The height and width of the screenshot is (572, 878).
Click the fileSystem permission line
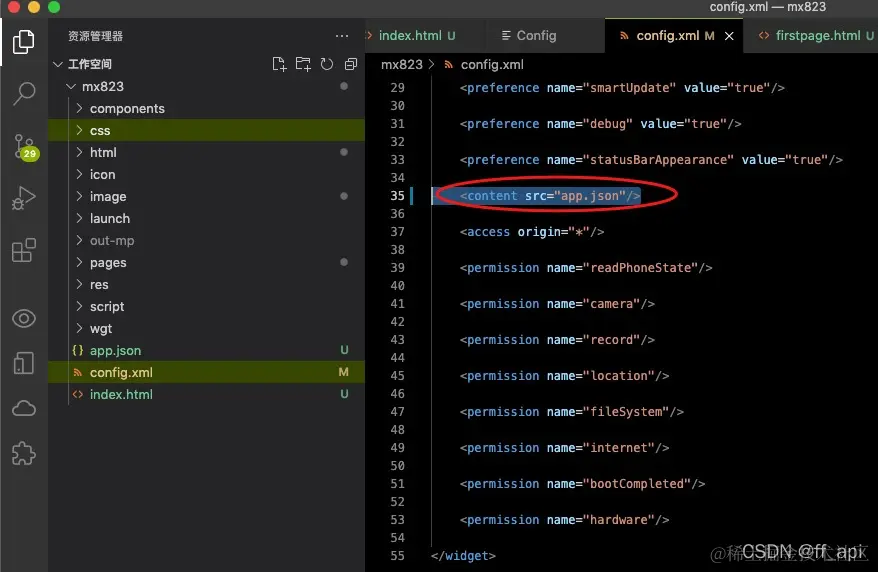click(571, 412)
